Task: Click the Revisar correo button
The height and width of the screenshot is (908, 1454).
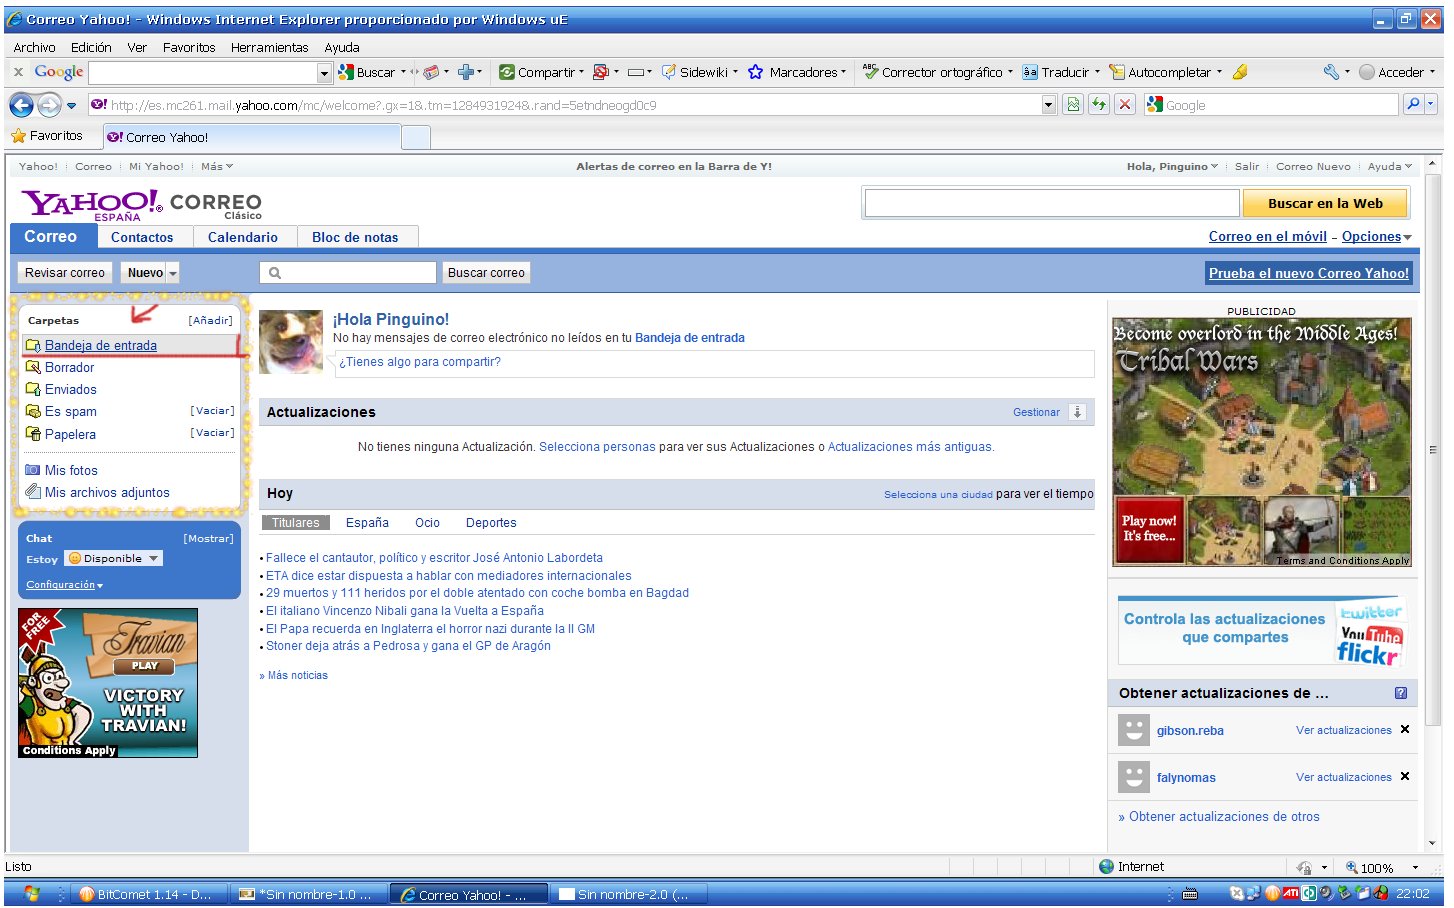Action: 65,273
